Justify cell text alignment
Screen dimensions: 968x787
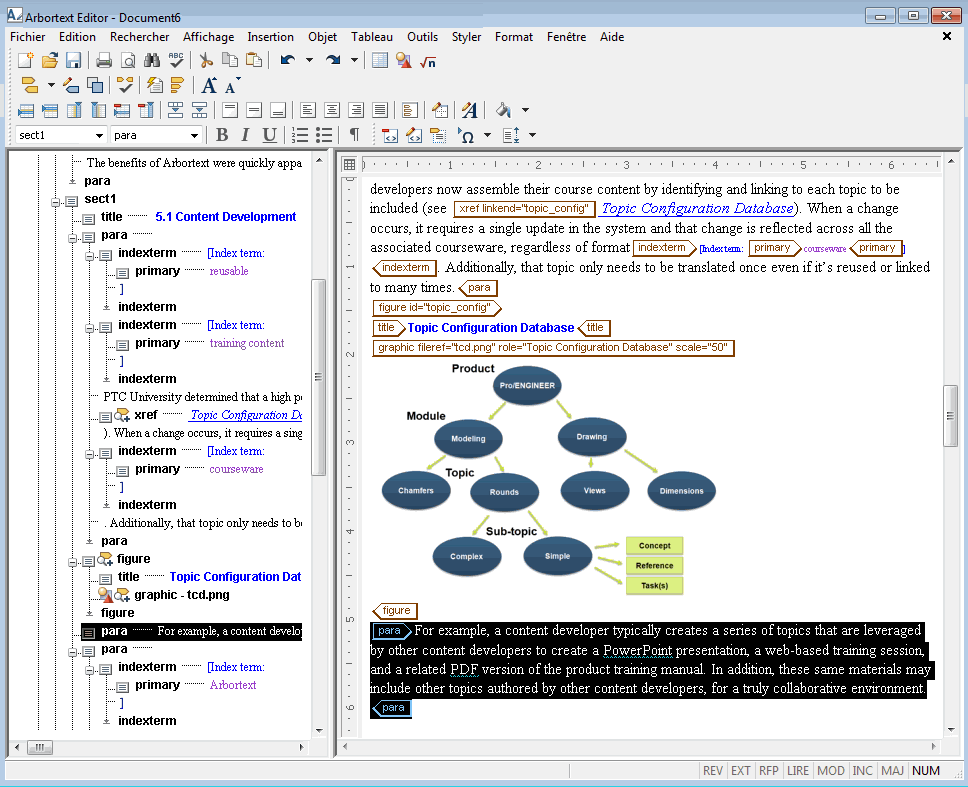tap(380, 110)
